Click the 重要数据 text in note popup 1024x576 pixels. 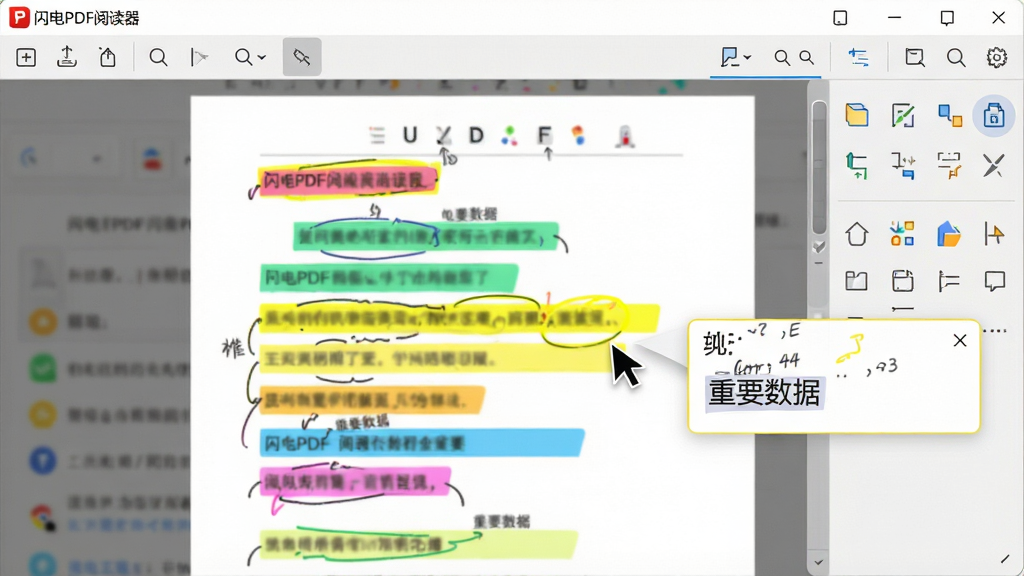(x=764, y=393)
